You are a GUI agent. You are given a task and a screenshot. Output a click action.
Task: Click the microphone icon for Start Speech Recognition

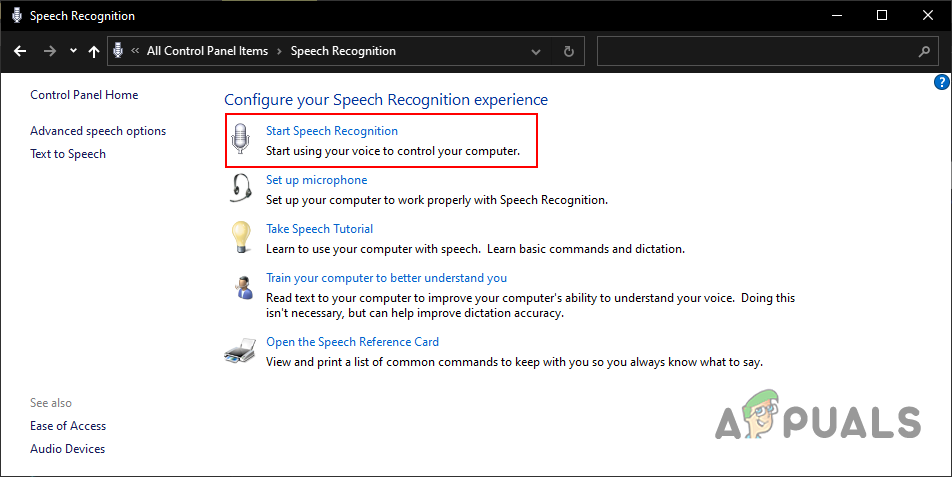(240, 140)
